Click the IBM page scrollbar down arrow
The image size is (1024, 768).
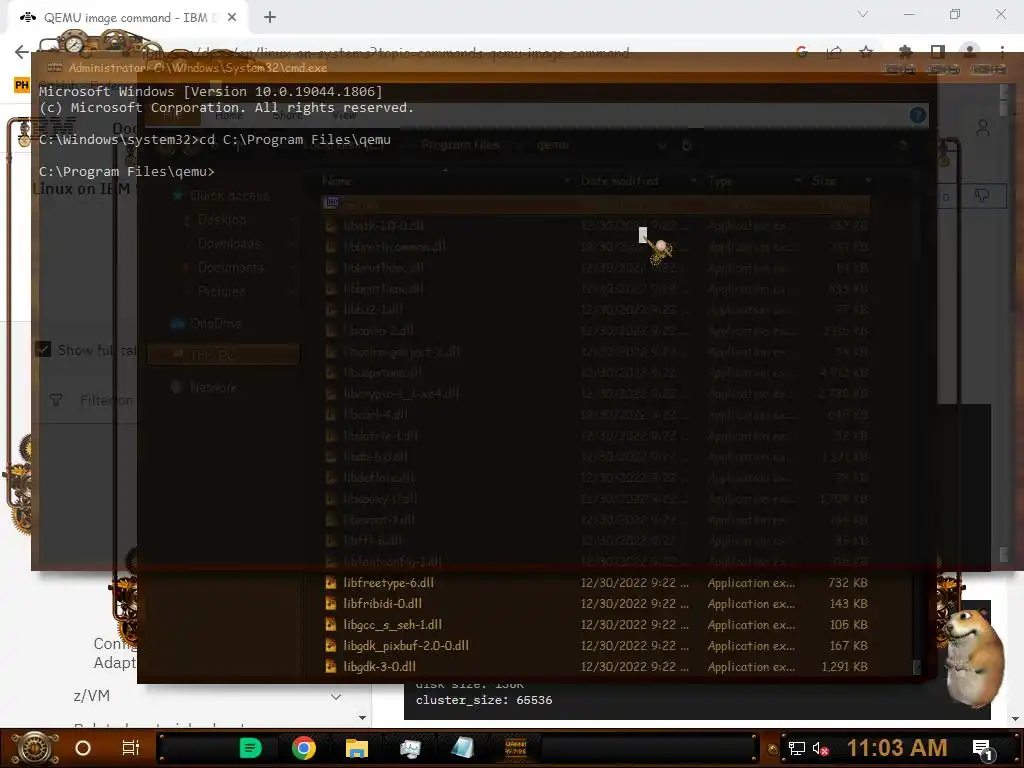[x=1015, y=718]
